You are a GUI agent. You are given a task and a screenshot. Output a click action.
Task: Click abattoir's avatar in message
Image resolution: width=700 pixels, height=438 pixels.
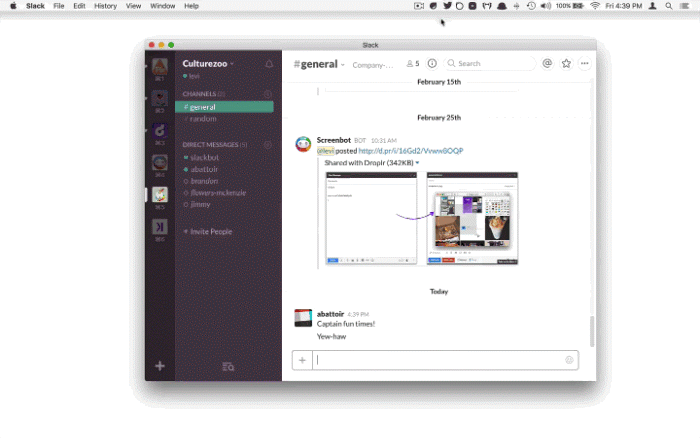[x=303, y=318]
